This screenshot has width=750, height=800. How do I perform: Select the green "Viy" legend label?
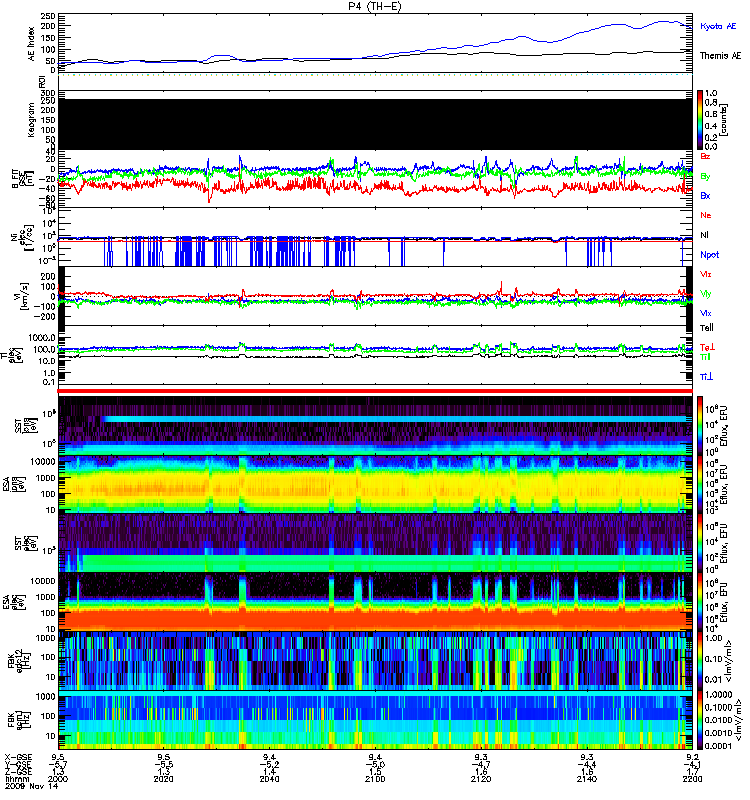click(705, 294)
